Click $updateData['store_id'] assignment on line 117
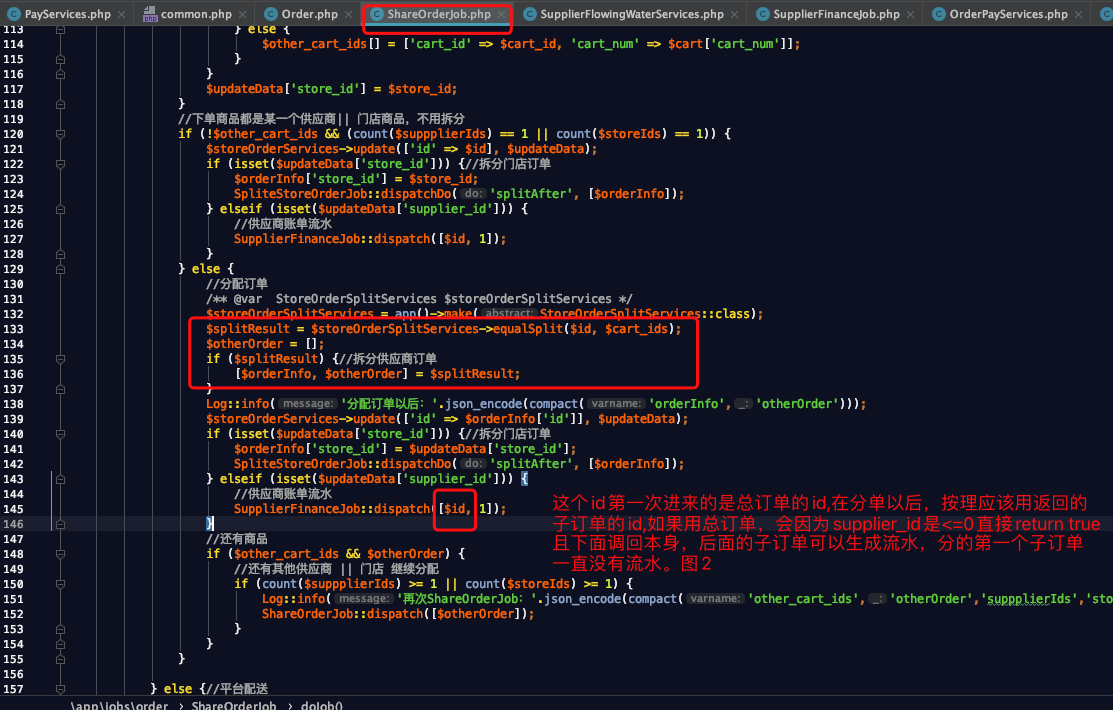This screenshot has width=1113, height=710. (x=331, y=89)
